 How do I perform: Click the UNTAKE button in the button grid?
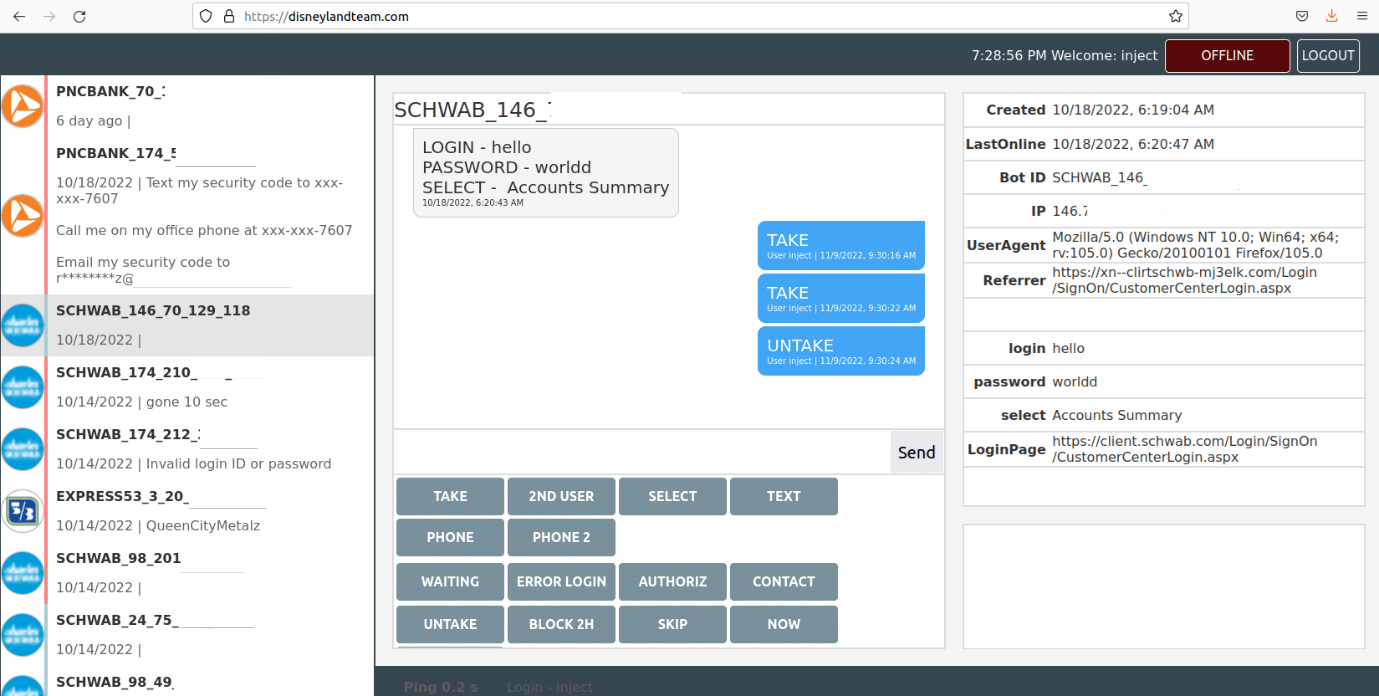click(450, 624)
